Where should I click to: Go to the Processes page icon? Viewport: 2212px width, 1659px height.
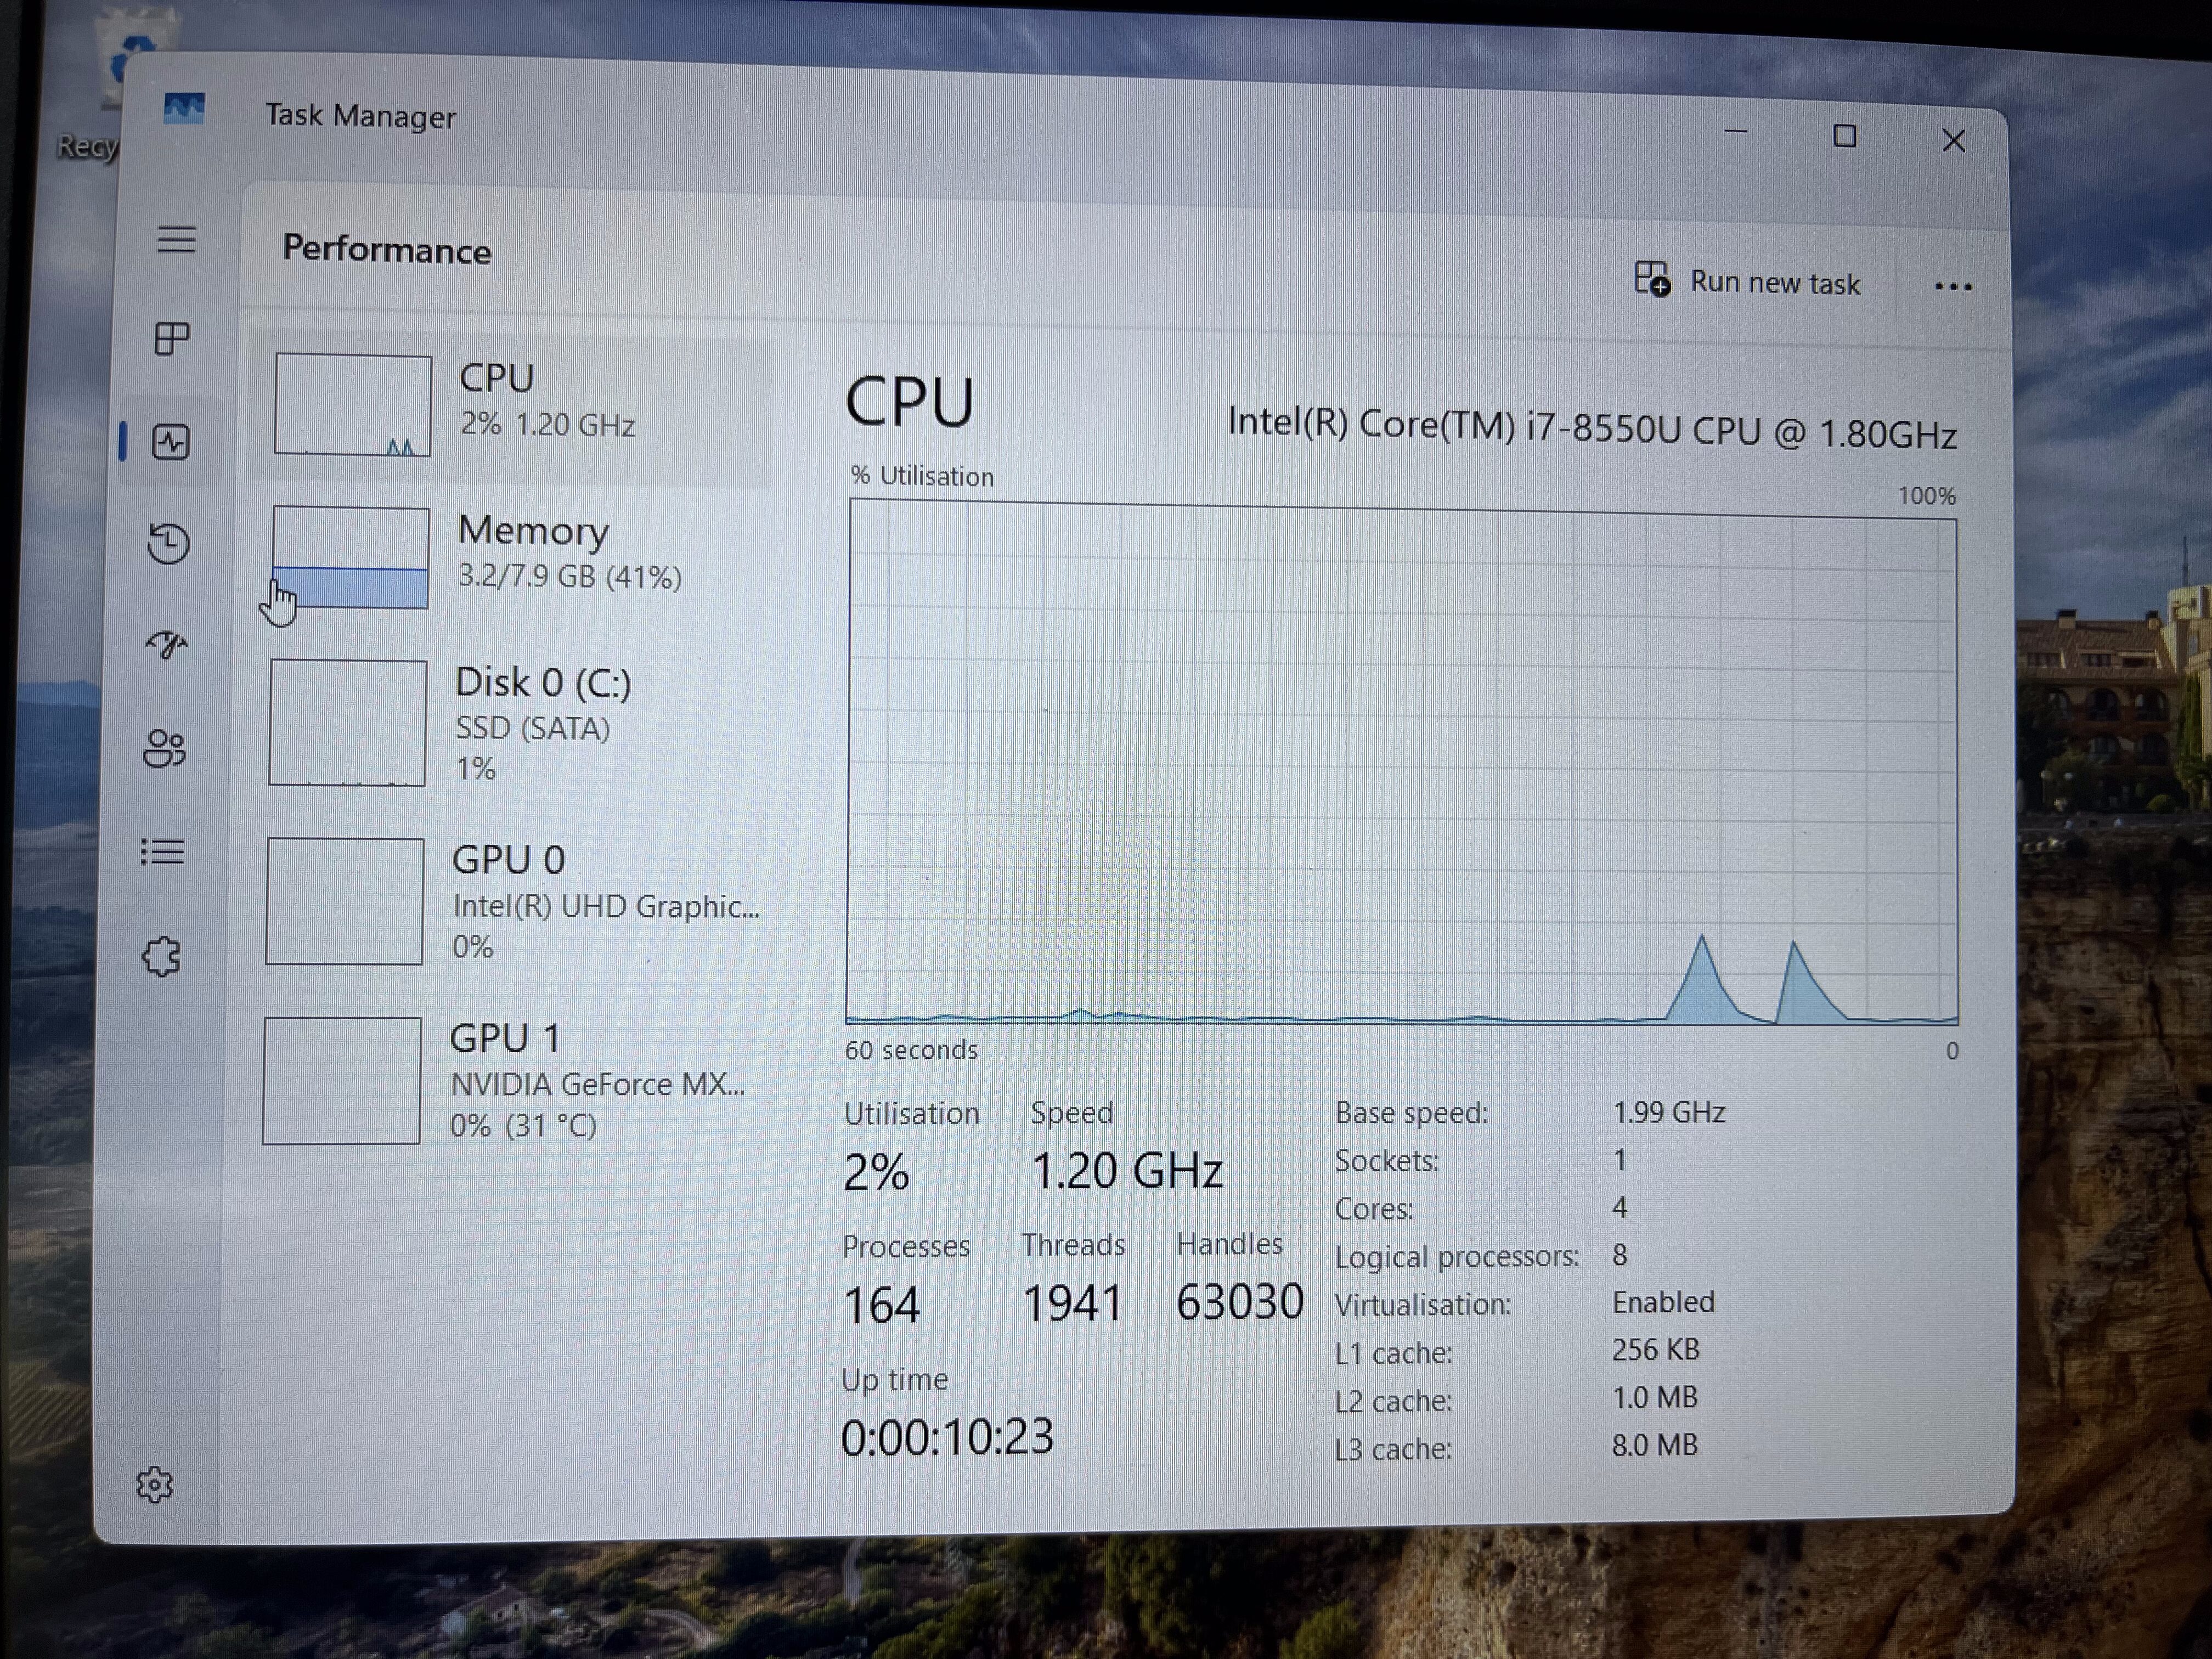pyautogui.click(x=172, y=338)
